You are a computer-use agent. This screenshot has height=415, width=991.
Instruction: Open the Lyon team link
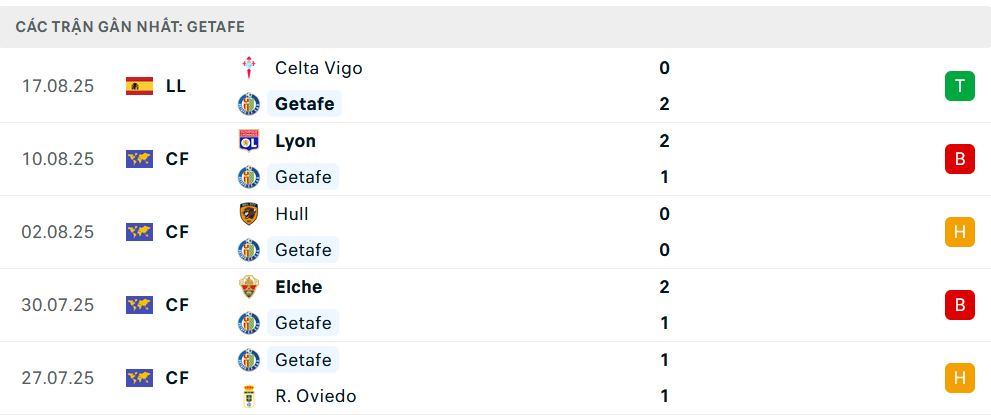(295, 141)
